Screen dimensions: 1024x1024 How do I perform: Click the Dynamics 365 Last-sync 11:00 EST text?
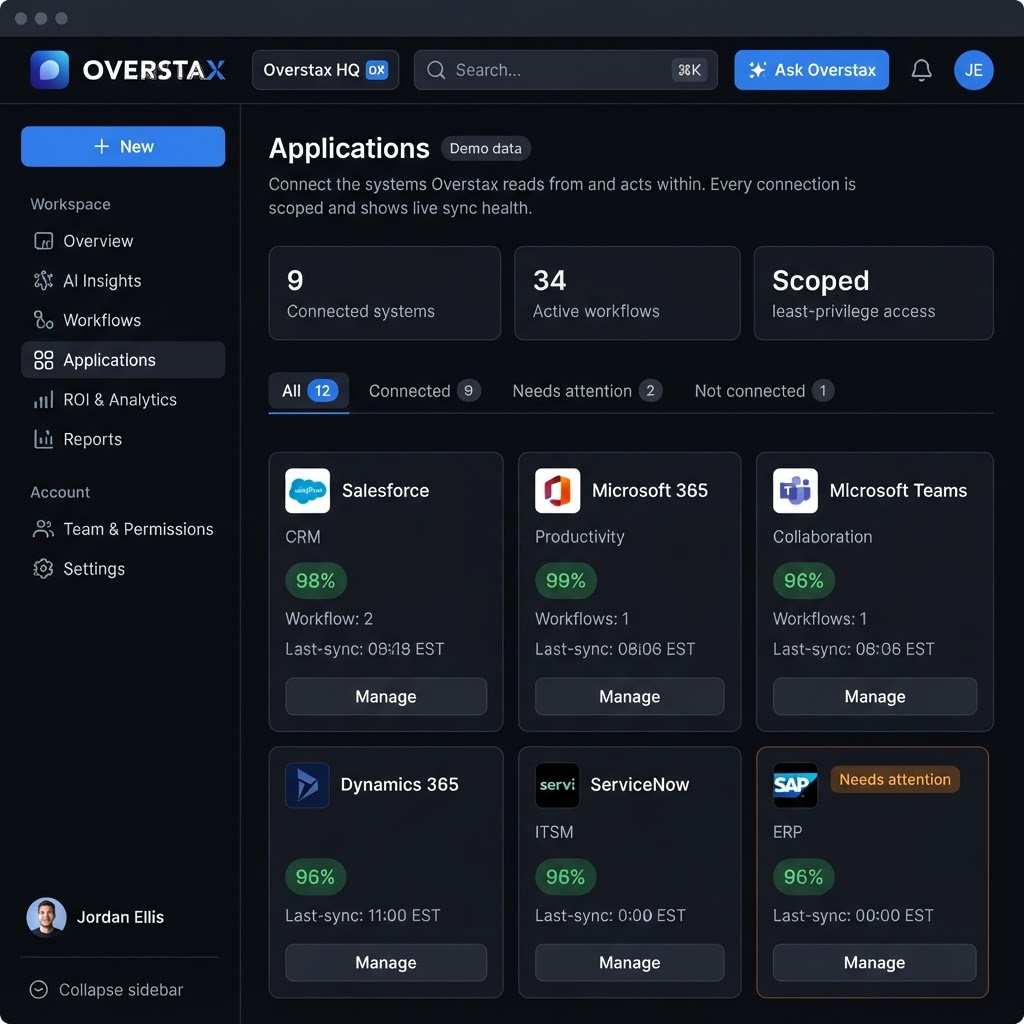362,916
